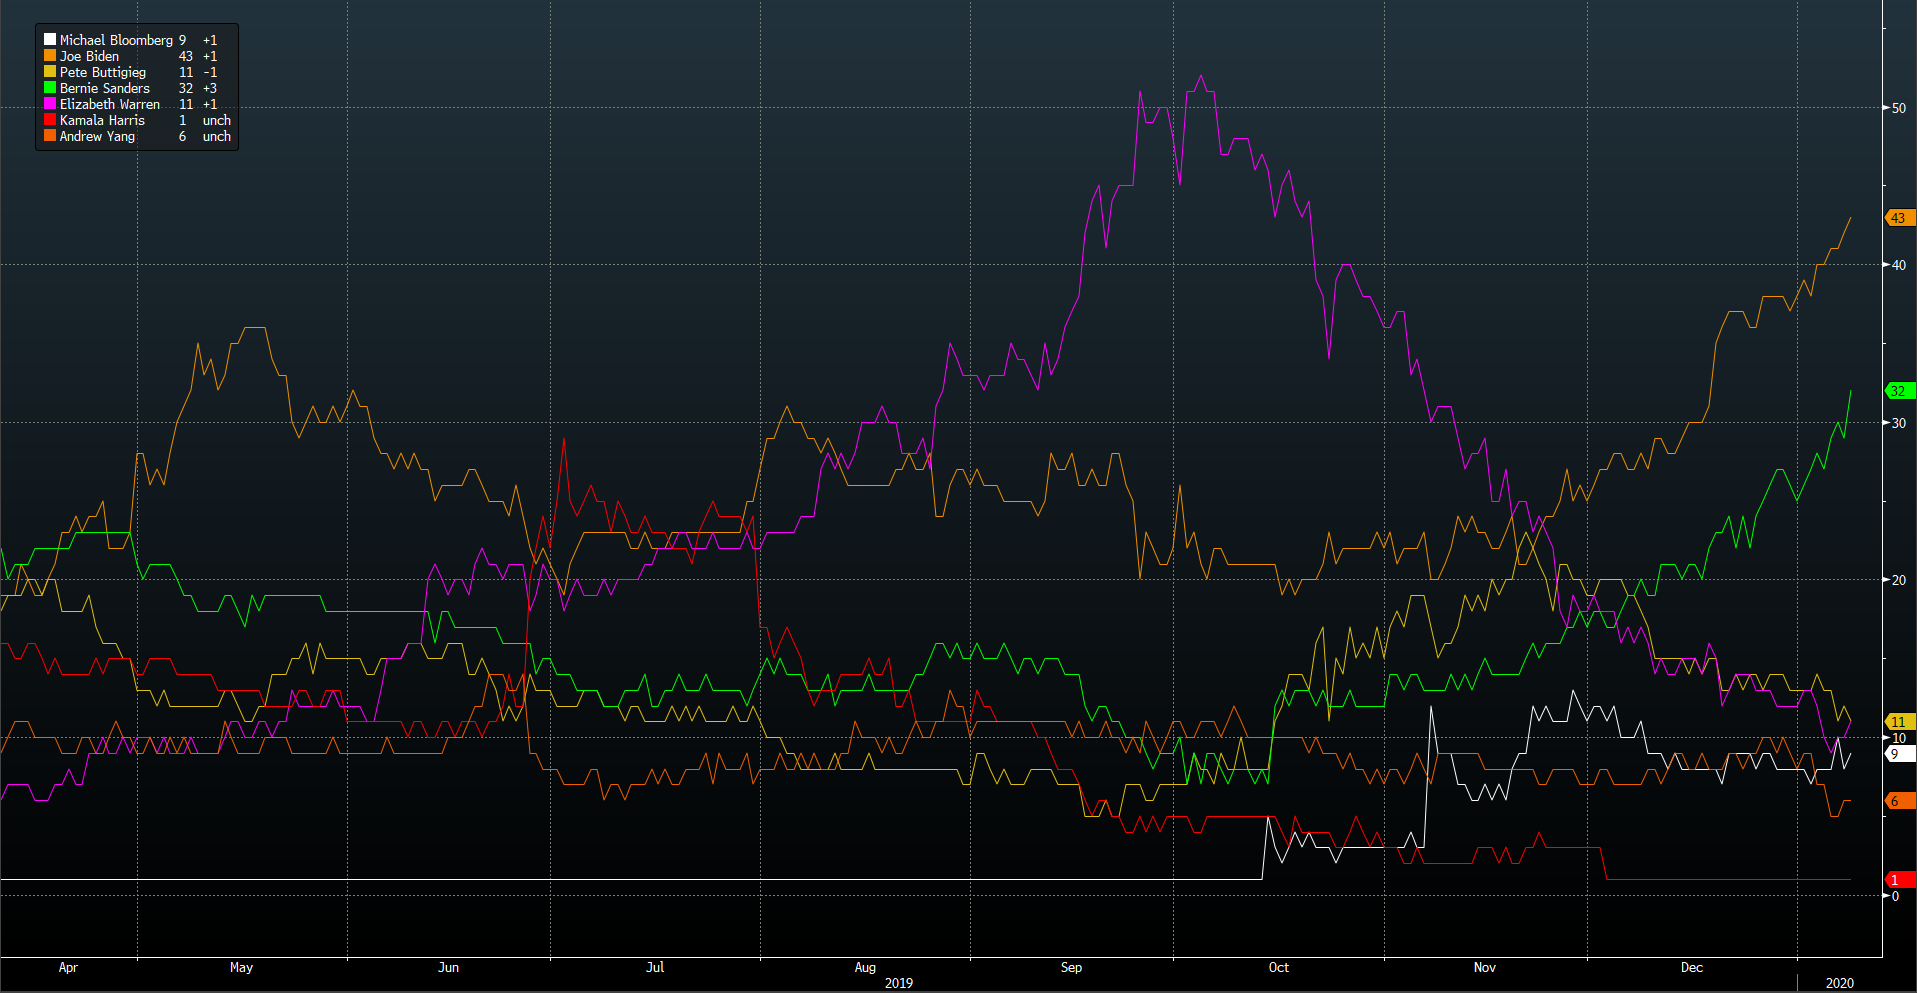Viewport: 1917px width, 993px height.
Task: Click the red Kamala Harris legend swatch
Action: (x=50, y=120)
